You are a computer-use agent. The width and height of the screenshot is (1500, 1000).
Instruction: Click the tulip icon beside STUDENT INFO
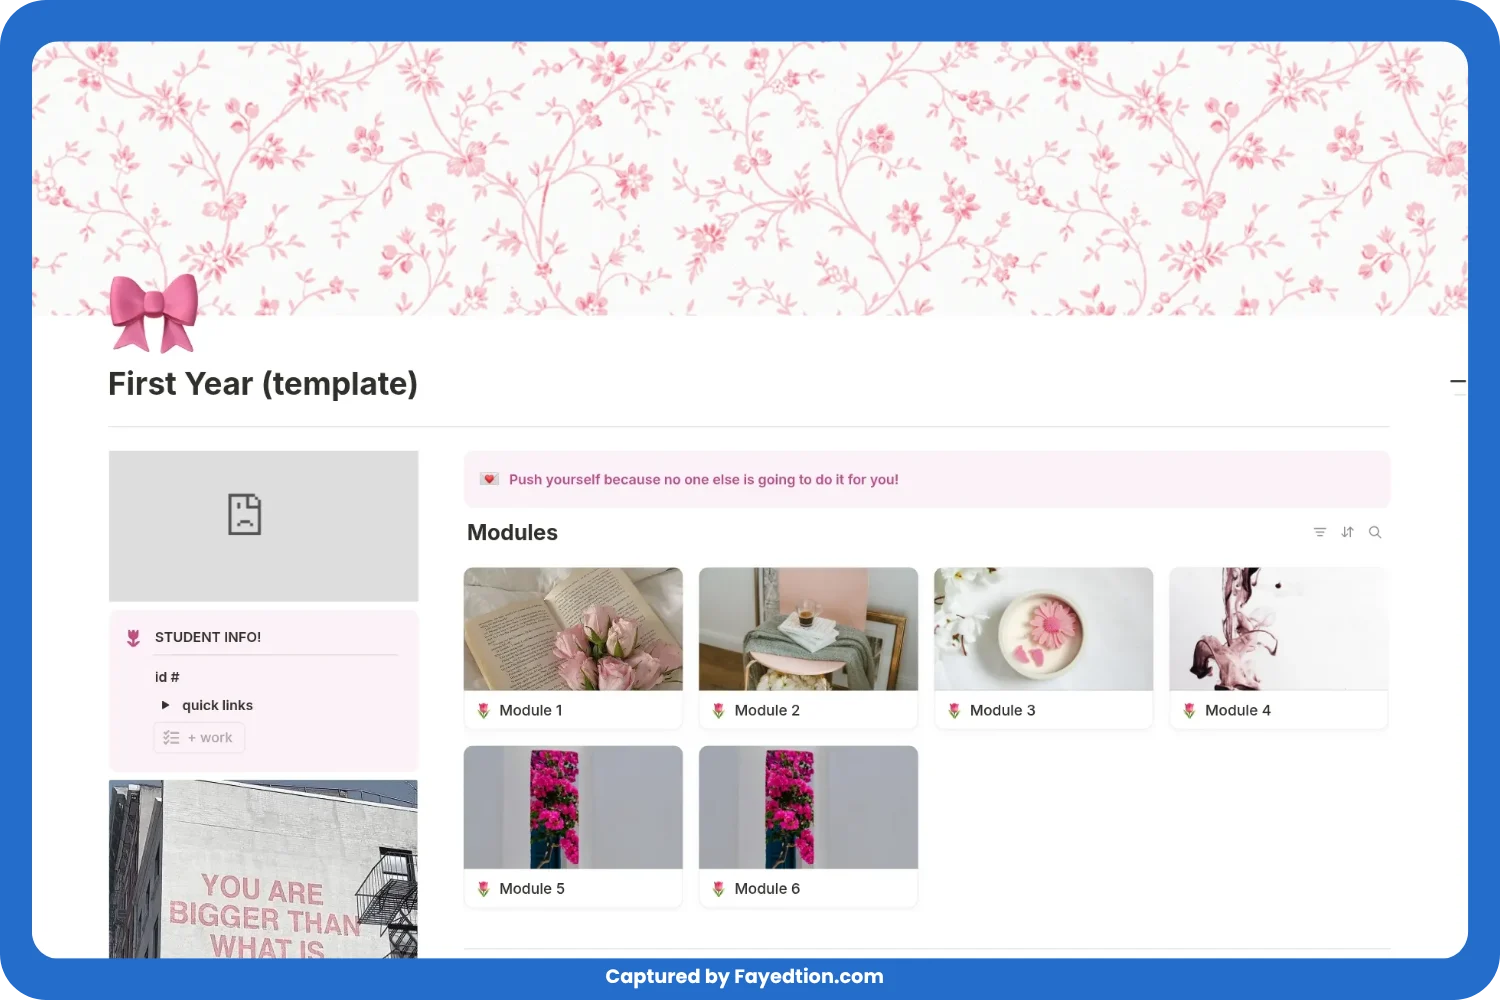pos(134,638)
